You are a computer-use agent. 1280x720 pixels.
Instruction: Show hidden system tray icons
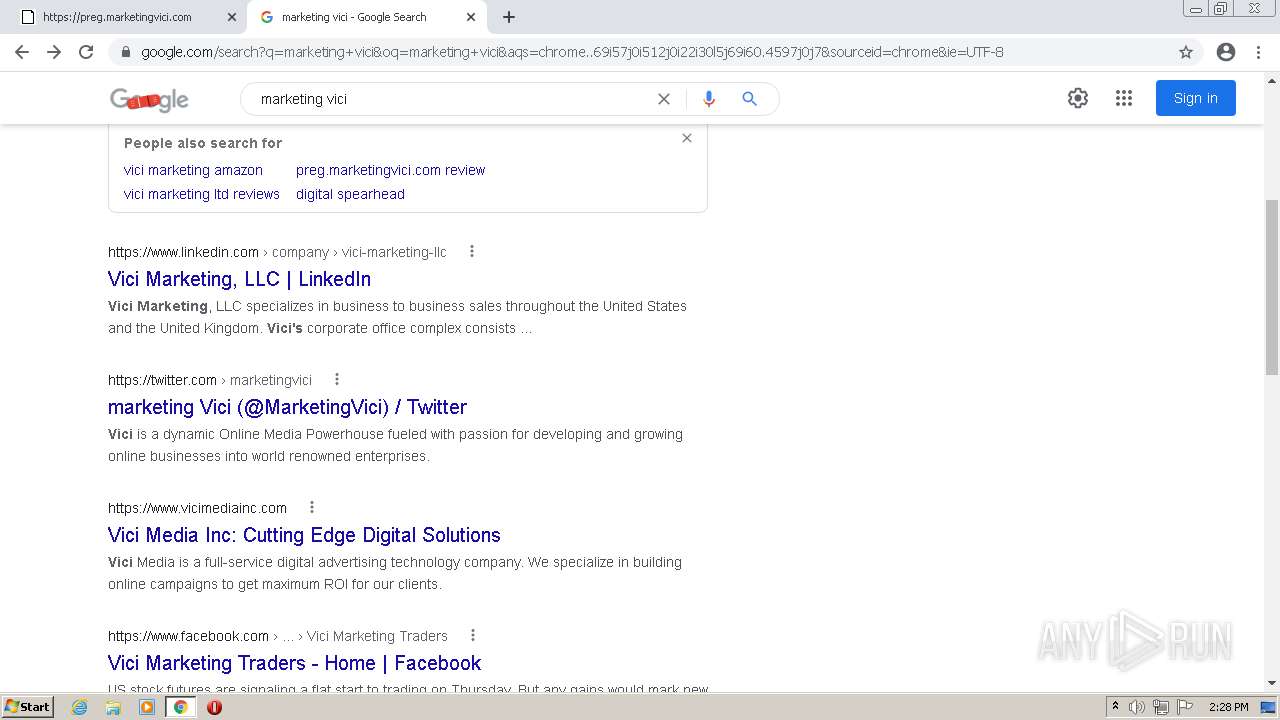click(1116, 707)
